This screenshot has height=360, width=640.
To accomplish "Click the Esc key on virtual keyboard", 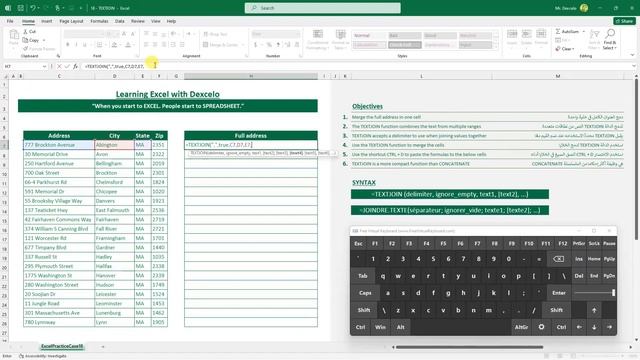I will (358, 244).
